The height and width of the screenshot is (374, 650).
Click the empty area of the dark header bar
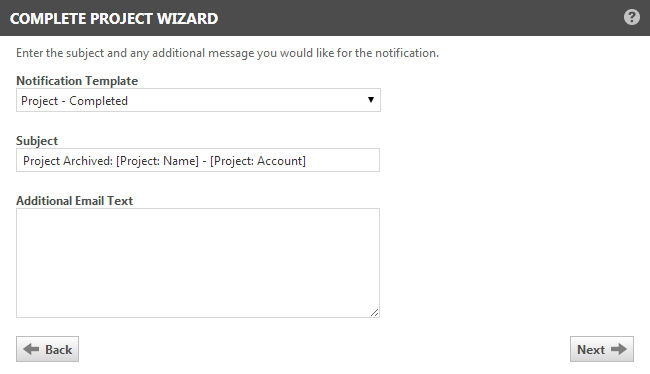[x=415, y=18]
